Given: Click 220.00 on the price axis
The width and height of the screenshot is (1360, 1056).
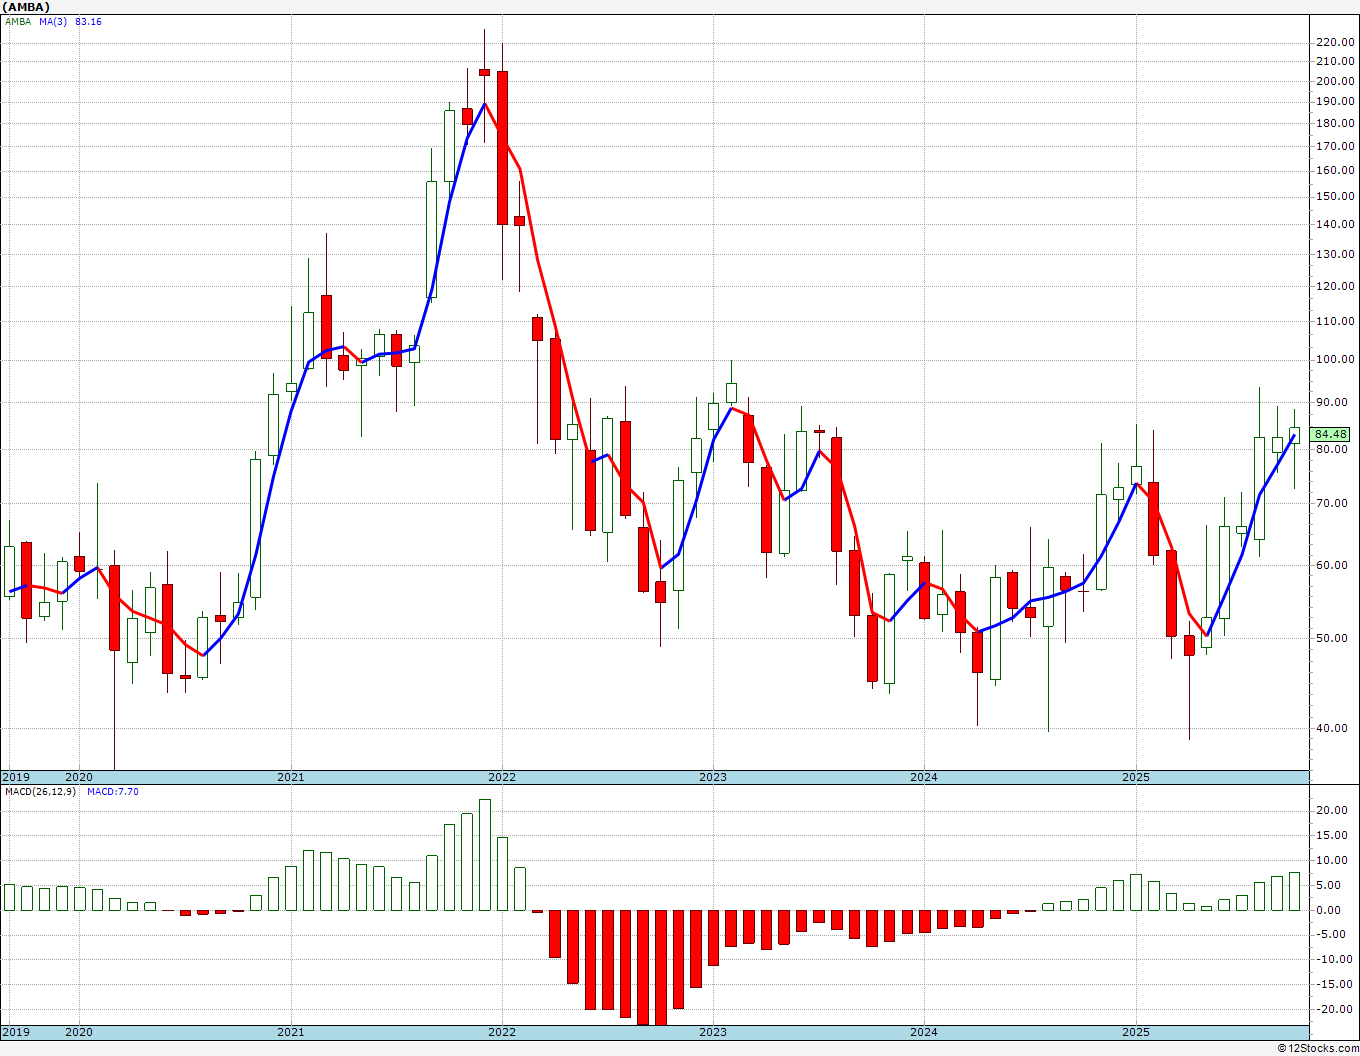Looking at the screenshot, I should (x=1336, y=42).
